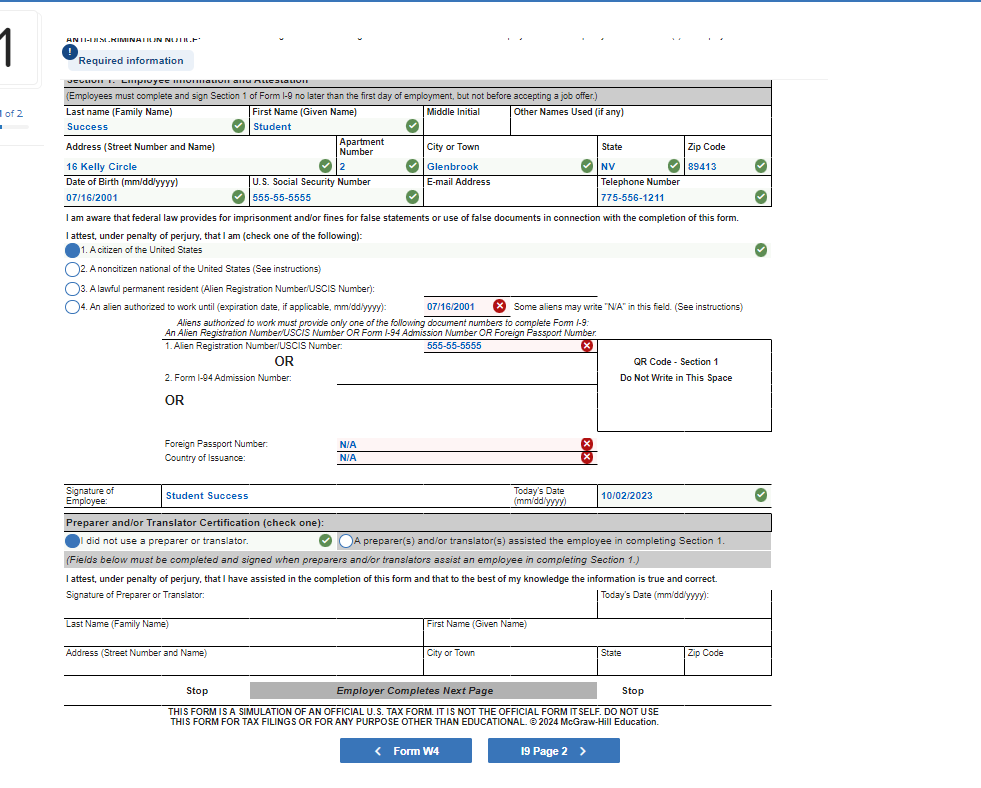Click green checkmark beside Apartment Number 2

(412, 166)
